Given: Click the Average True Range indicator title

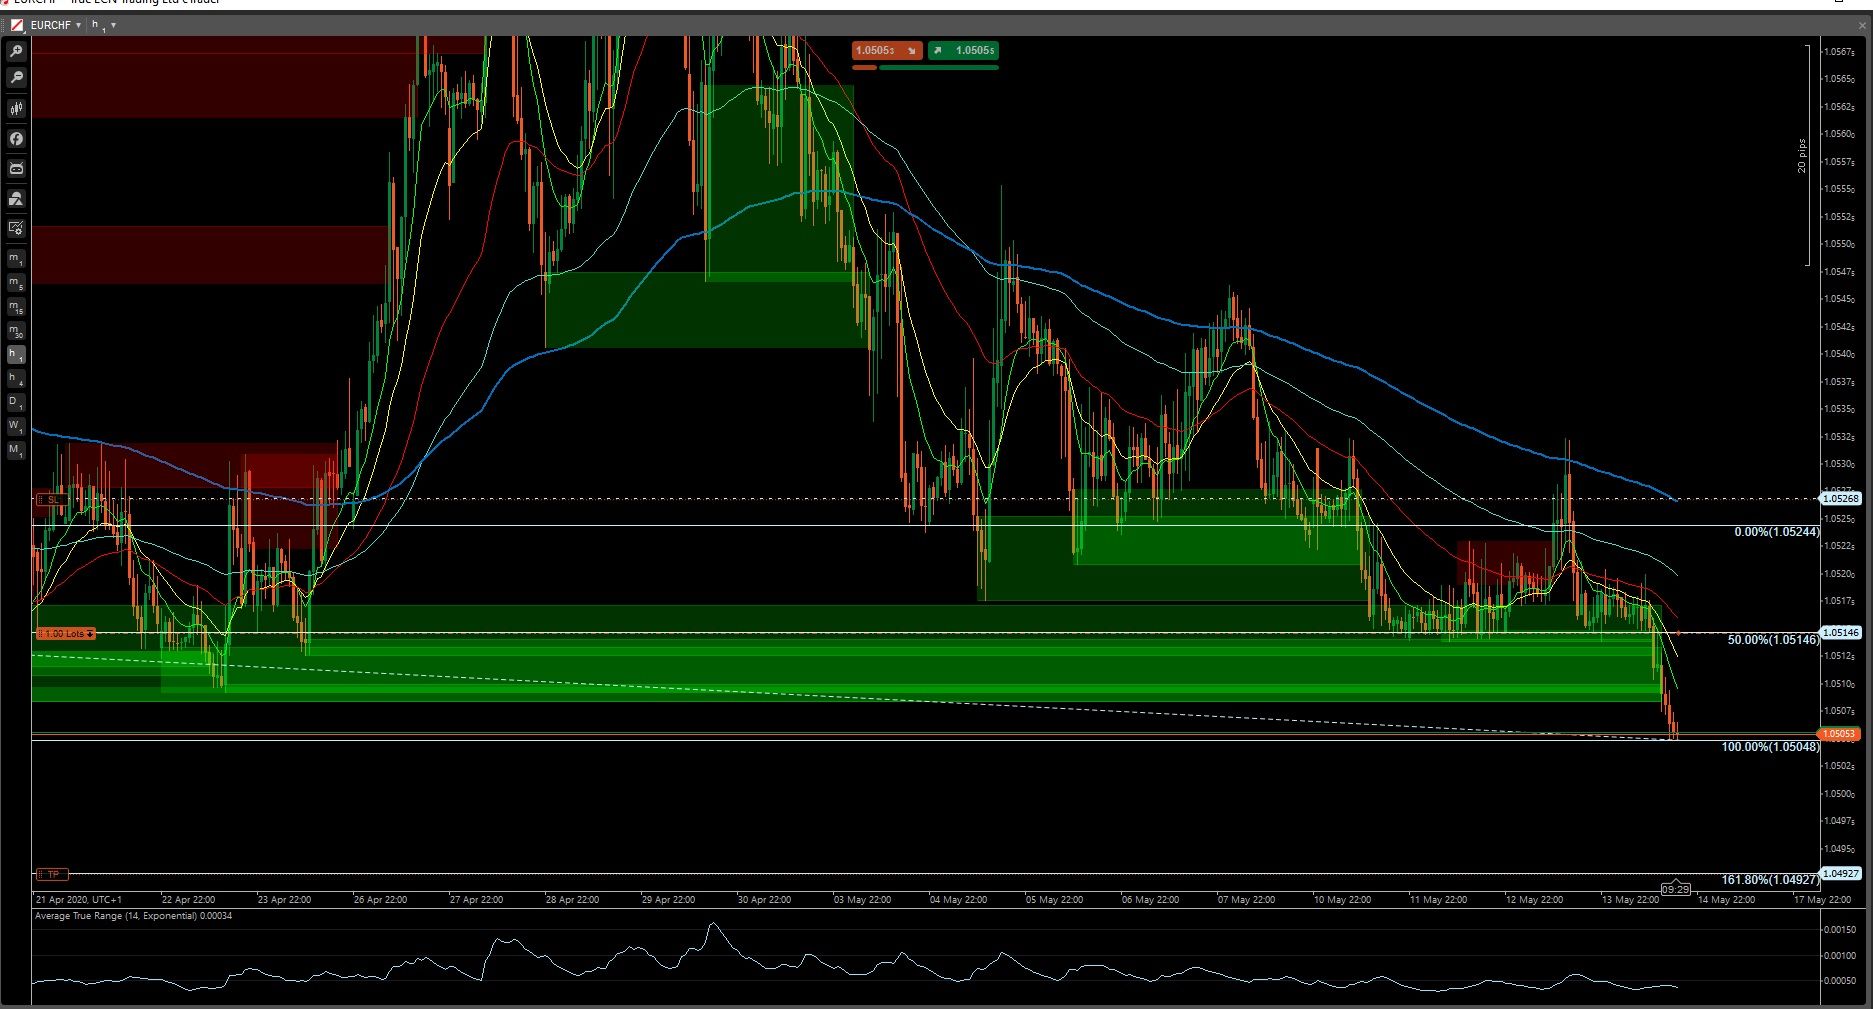Looking at the screenshot, I should point(133,916).
